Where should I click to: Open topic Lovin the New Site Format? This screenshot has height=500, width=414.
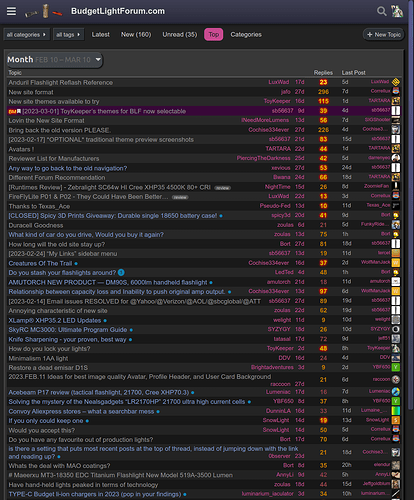[x=46, y=120]
